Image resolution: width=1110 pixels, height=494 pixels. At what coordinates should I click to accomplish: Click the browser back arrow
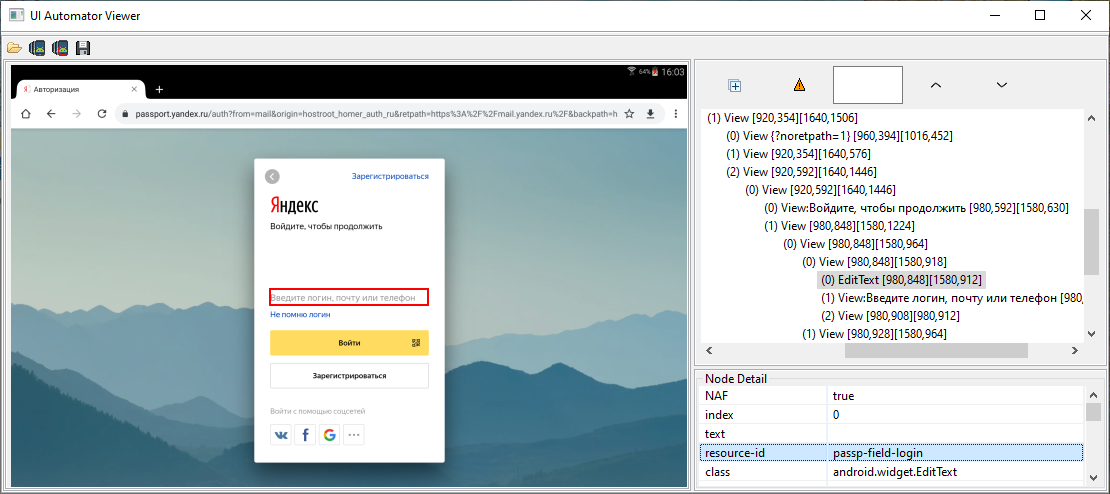(51, 114)
